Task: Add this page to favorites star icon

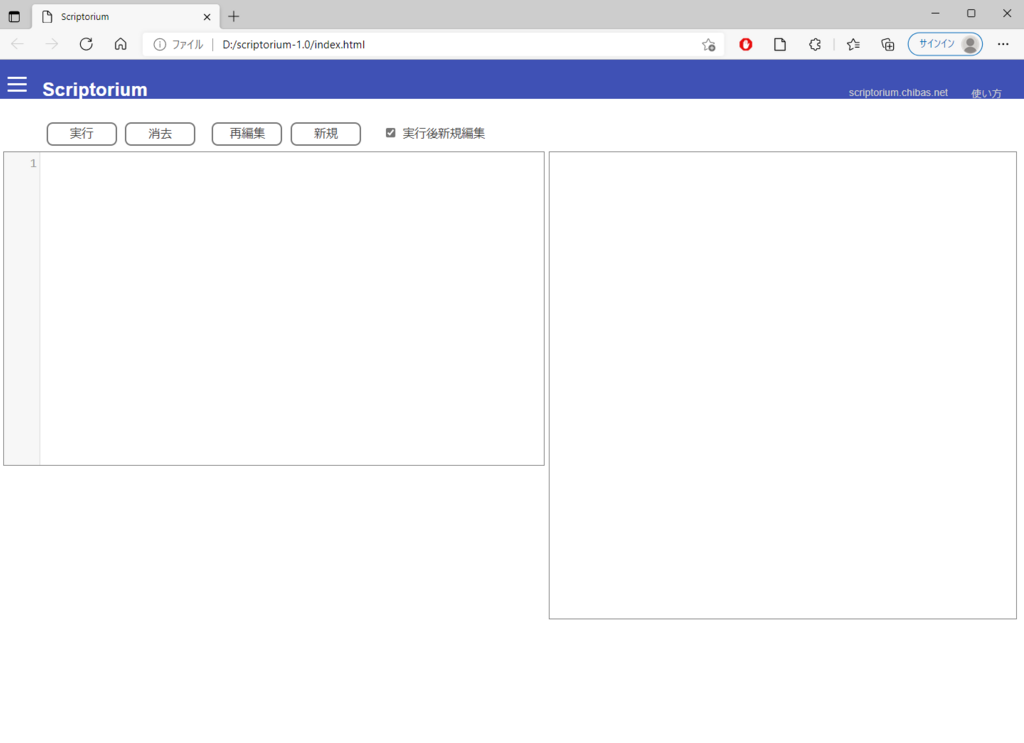Action: tap(708, 44)
